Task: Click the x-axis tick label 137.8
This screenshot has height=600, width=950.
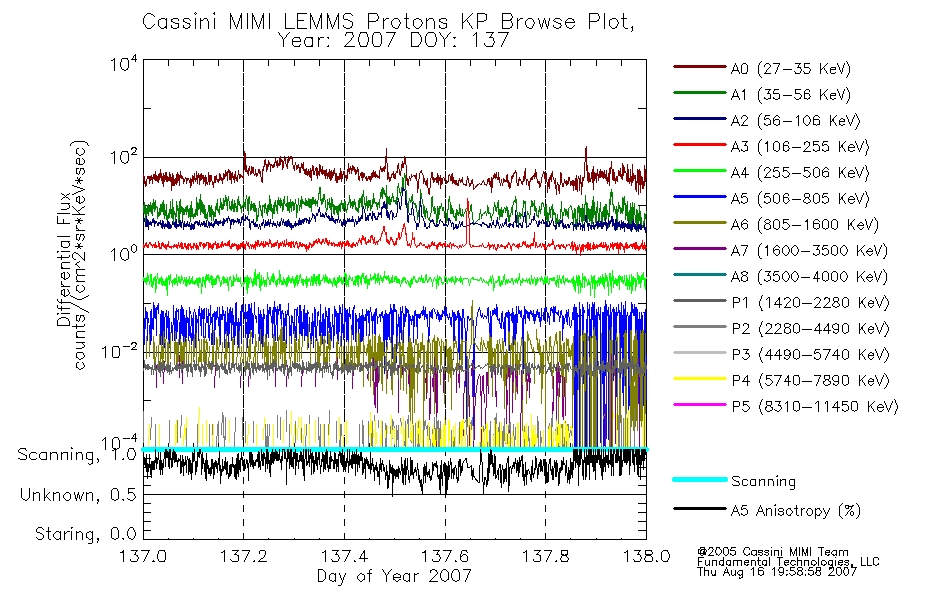Action: click(546, 556)
